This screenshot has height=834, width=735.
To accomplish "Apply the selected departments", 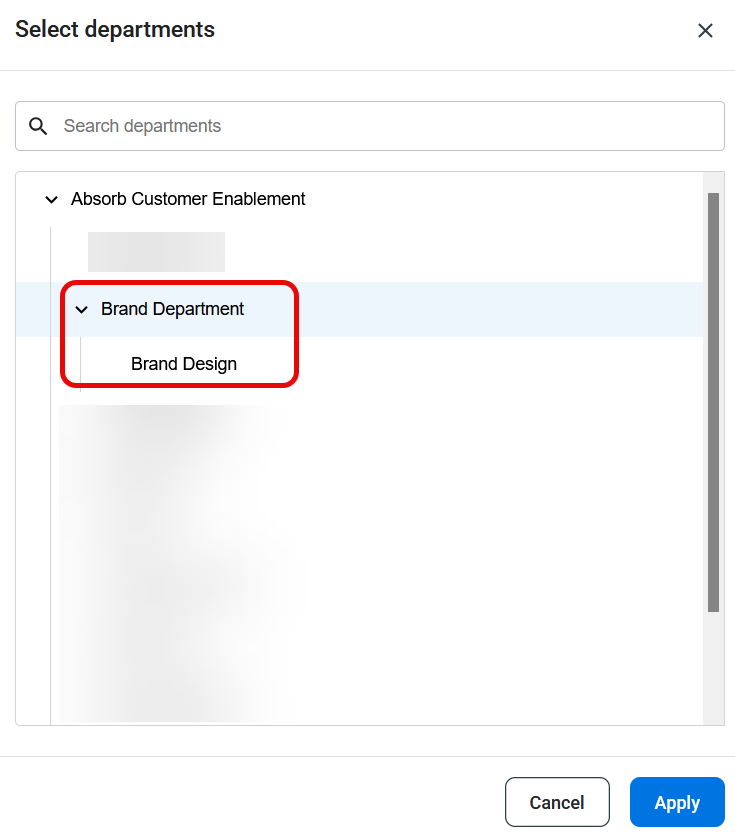I will tap(677, 802).
